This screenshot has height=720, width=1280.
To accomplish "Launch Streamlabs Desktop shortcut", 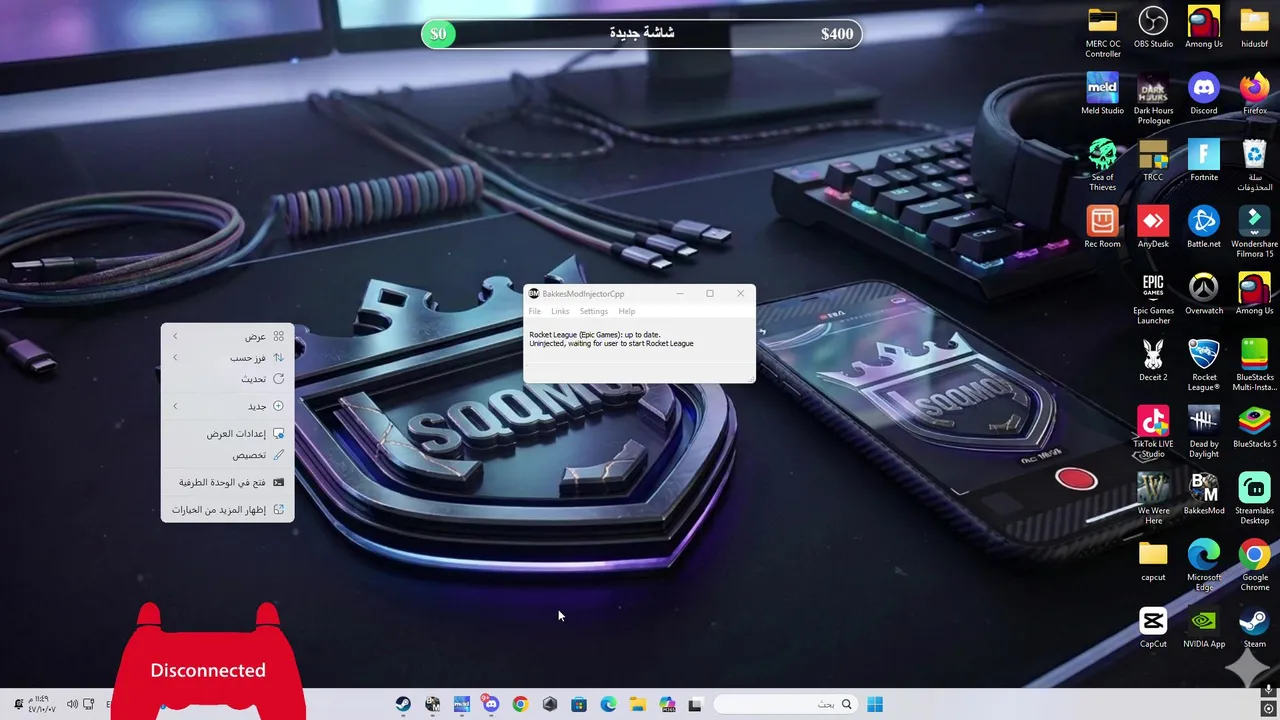I will pyautogui.click(x=1254, y=499).
